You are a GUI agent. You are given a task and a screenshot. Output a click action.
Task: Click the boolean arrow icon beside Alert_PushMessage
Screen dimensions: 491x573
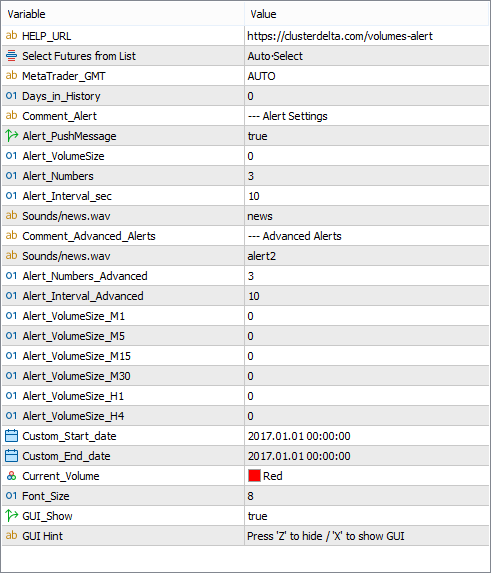[11, 136]
